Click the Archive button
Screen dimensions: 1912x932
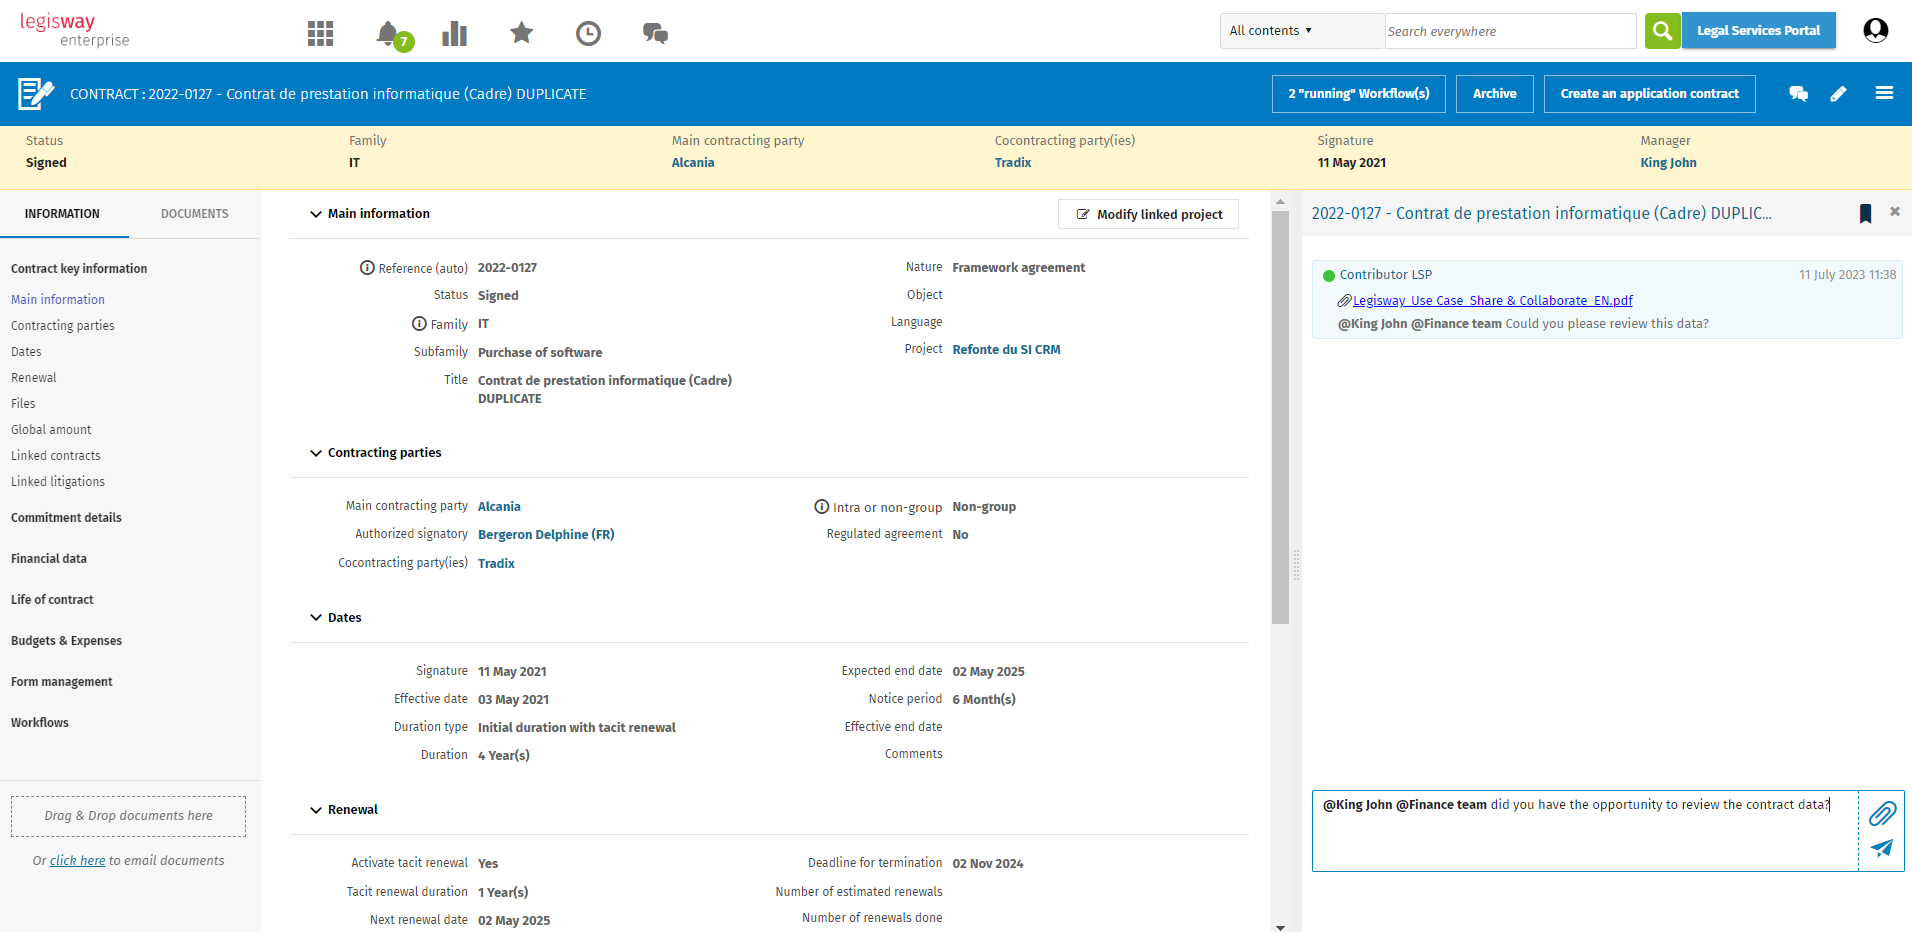pos(1494,94)
